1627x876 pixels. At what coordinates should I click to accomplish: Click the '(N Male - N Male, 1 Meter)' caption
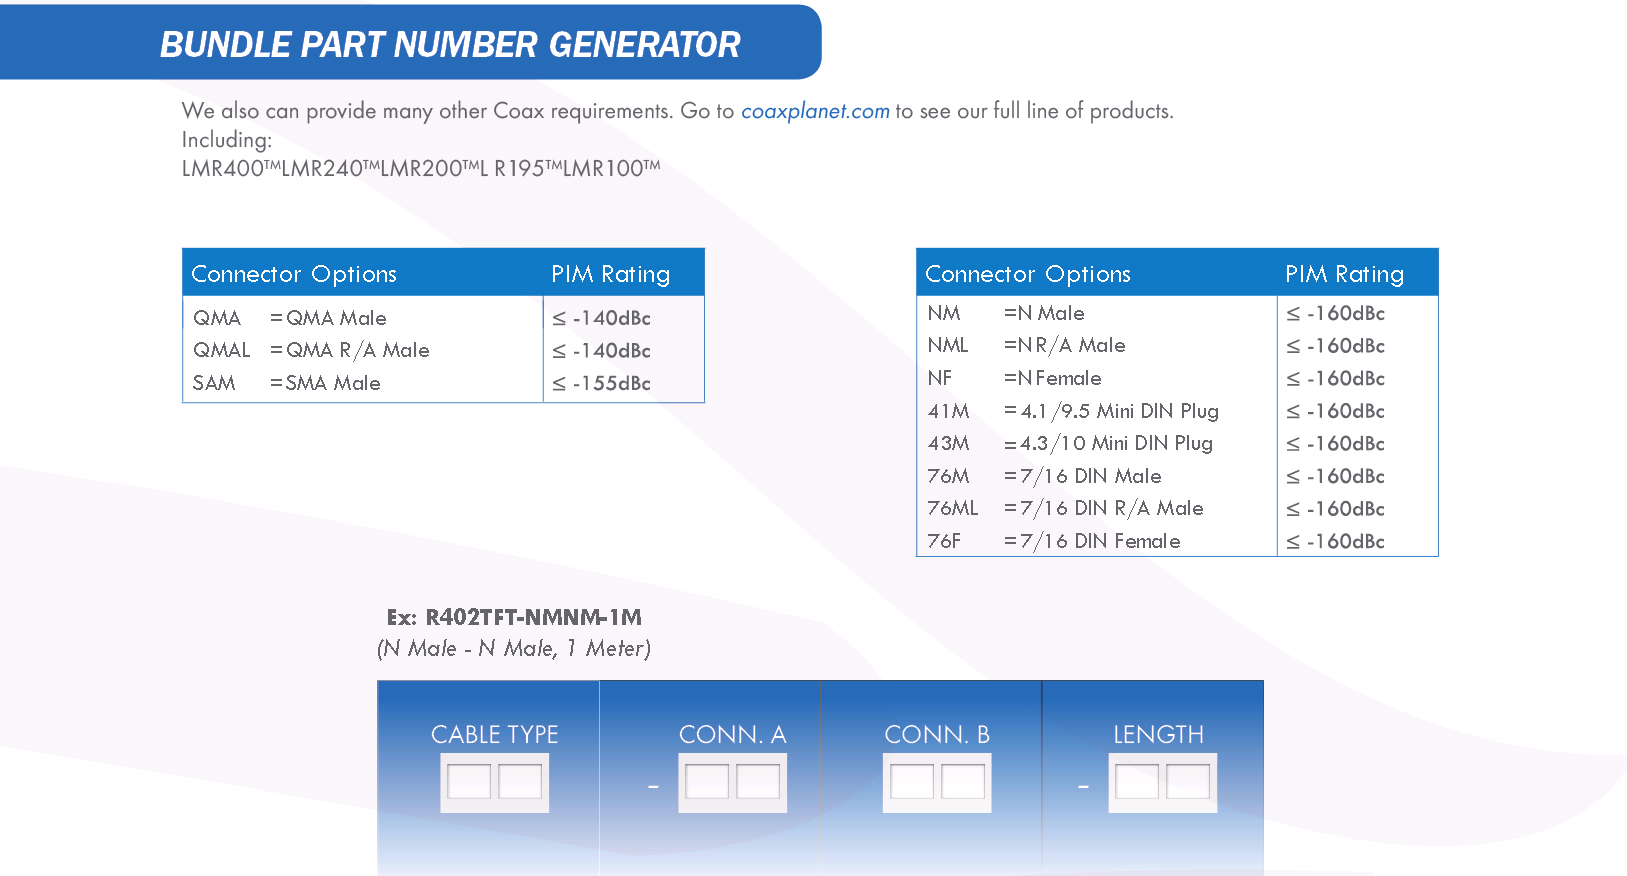(x=514, y=649)
